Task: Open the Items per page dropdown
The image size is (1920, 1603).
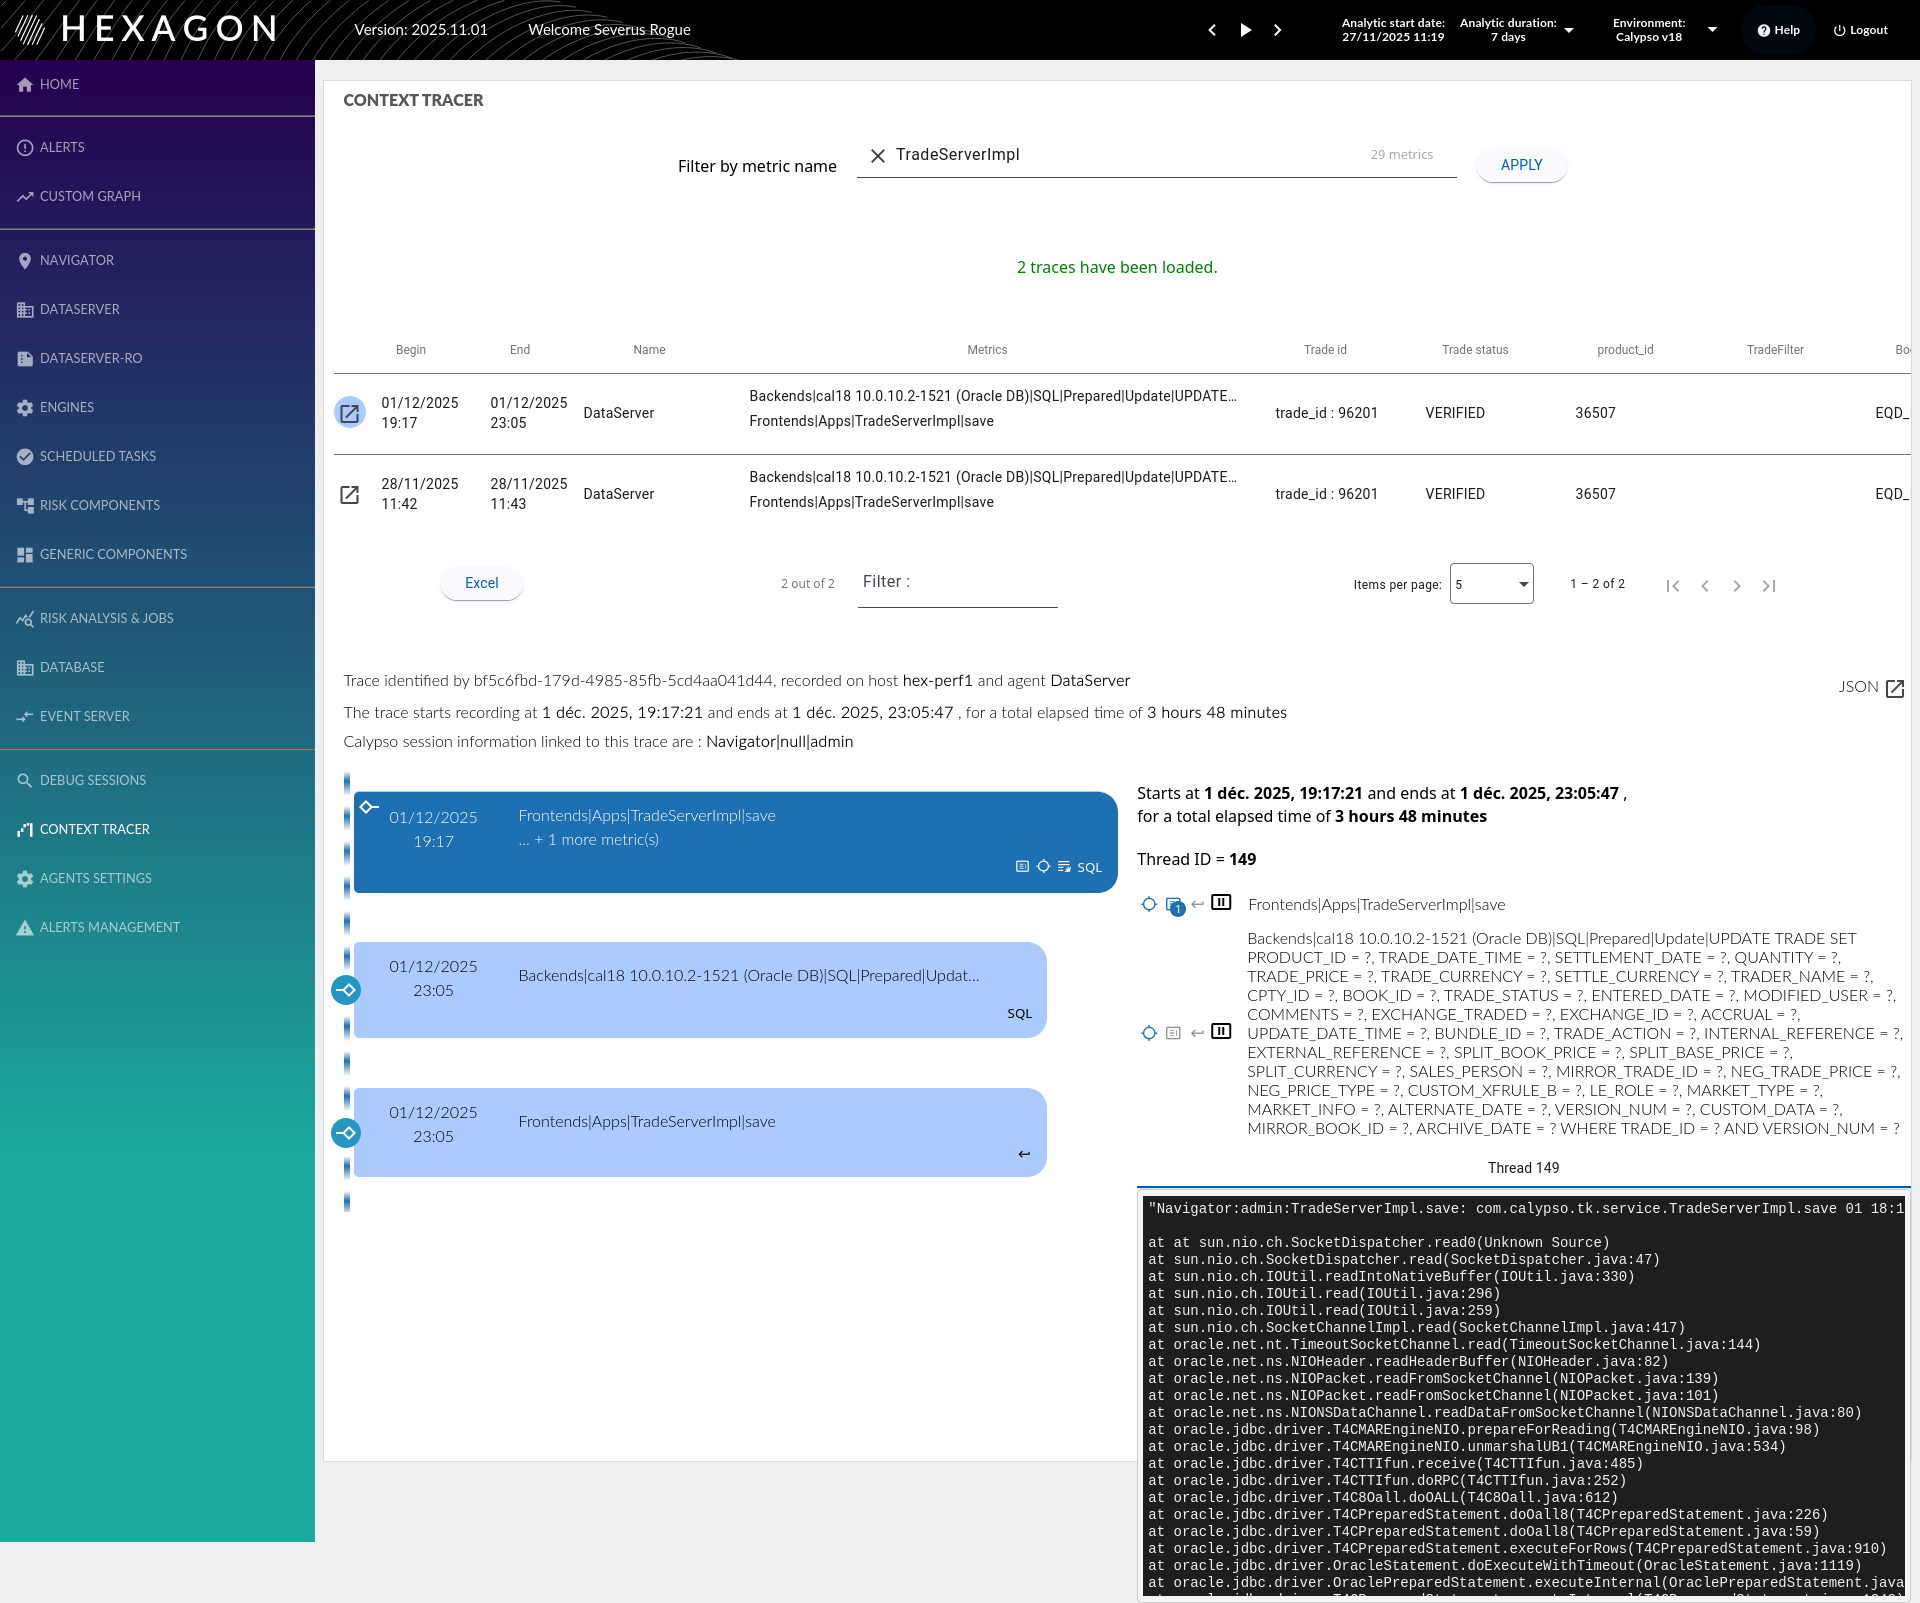Action: (1491, 583)
